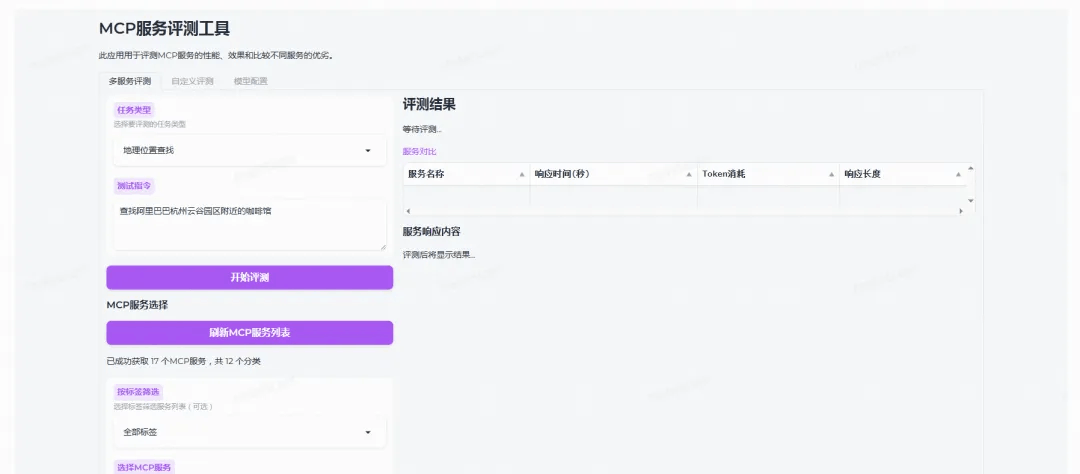Click the 评测后将显示结果... placeholder text
1080x474 pixels.
point(439,255)
